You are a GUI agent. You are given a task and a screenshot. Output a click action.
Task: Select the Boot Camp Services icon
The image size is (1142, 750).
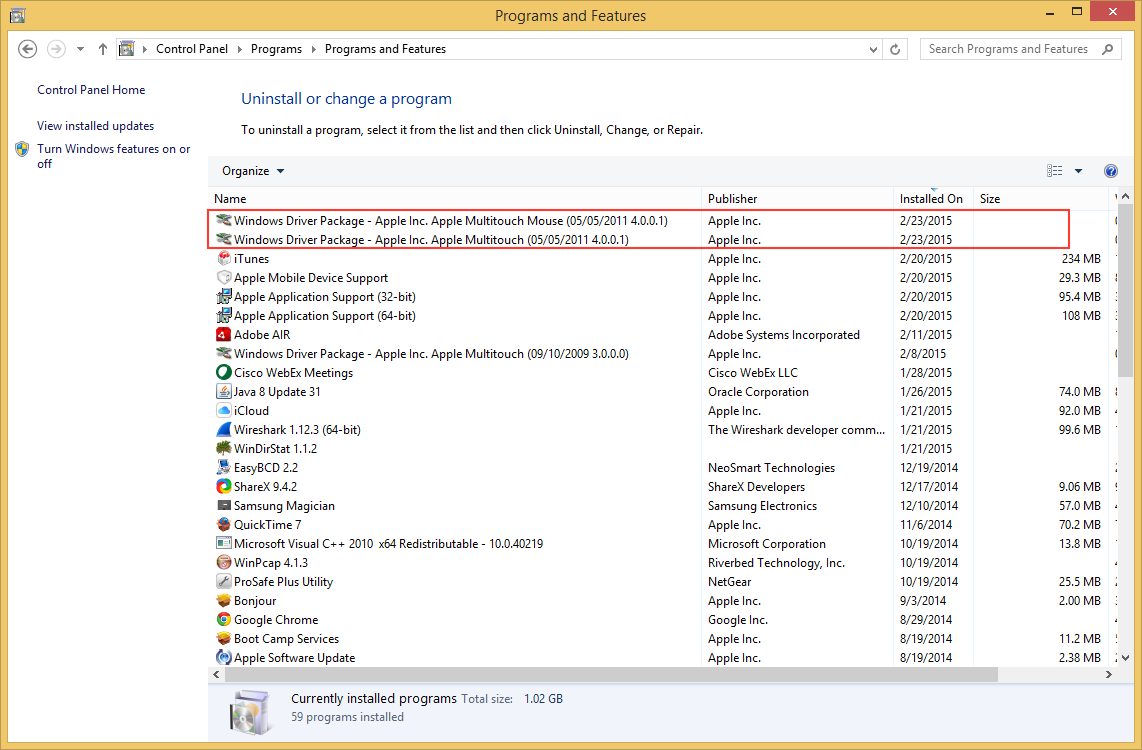pos(224,638)
